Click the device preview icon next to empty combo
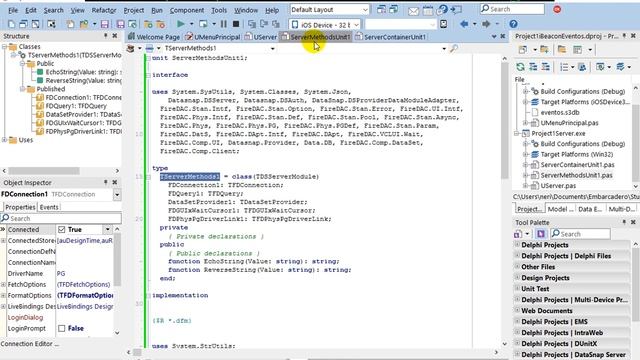This screenshot has height=360, width=640. point(444,24)
